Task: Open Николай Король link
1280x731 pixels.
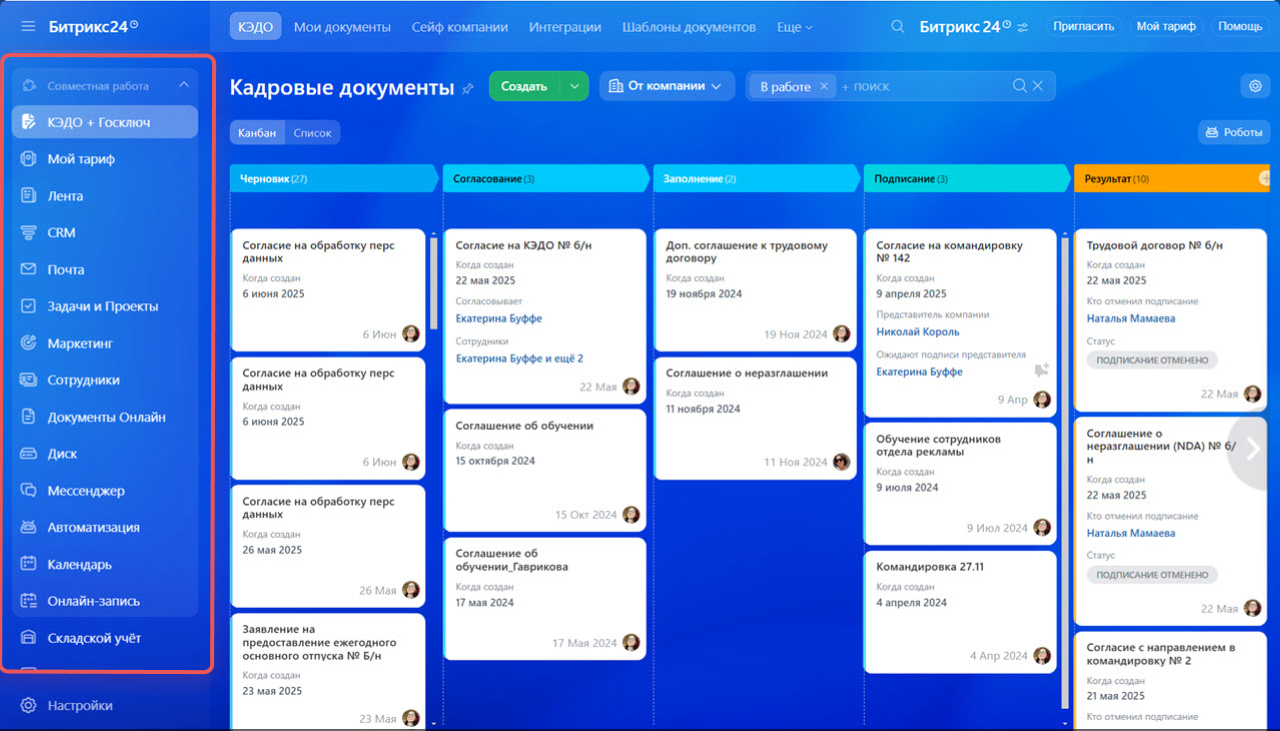Action: (x=917, y=332)
